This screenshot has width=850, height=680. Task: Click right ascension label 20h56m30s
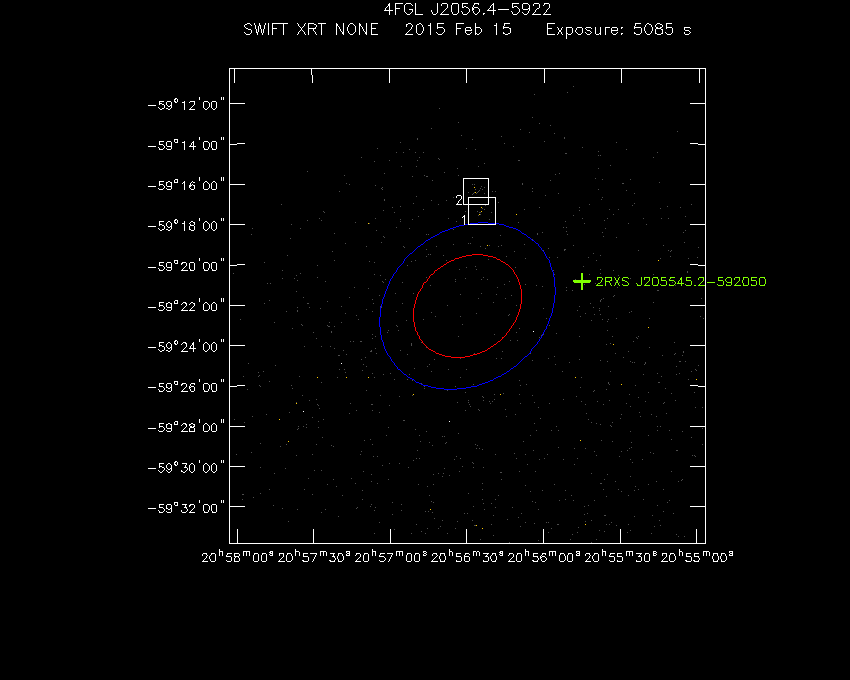click(x=467, y=557)
